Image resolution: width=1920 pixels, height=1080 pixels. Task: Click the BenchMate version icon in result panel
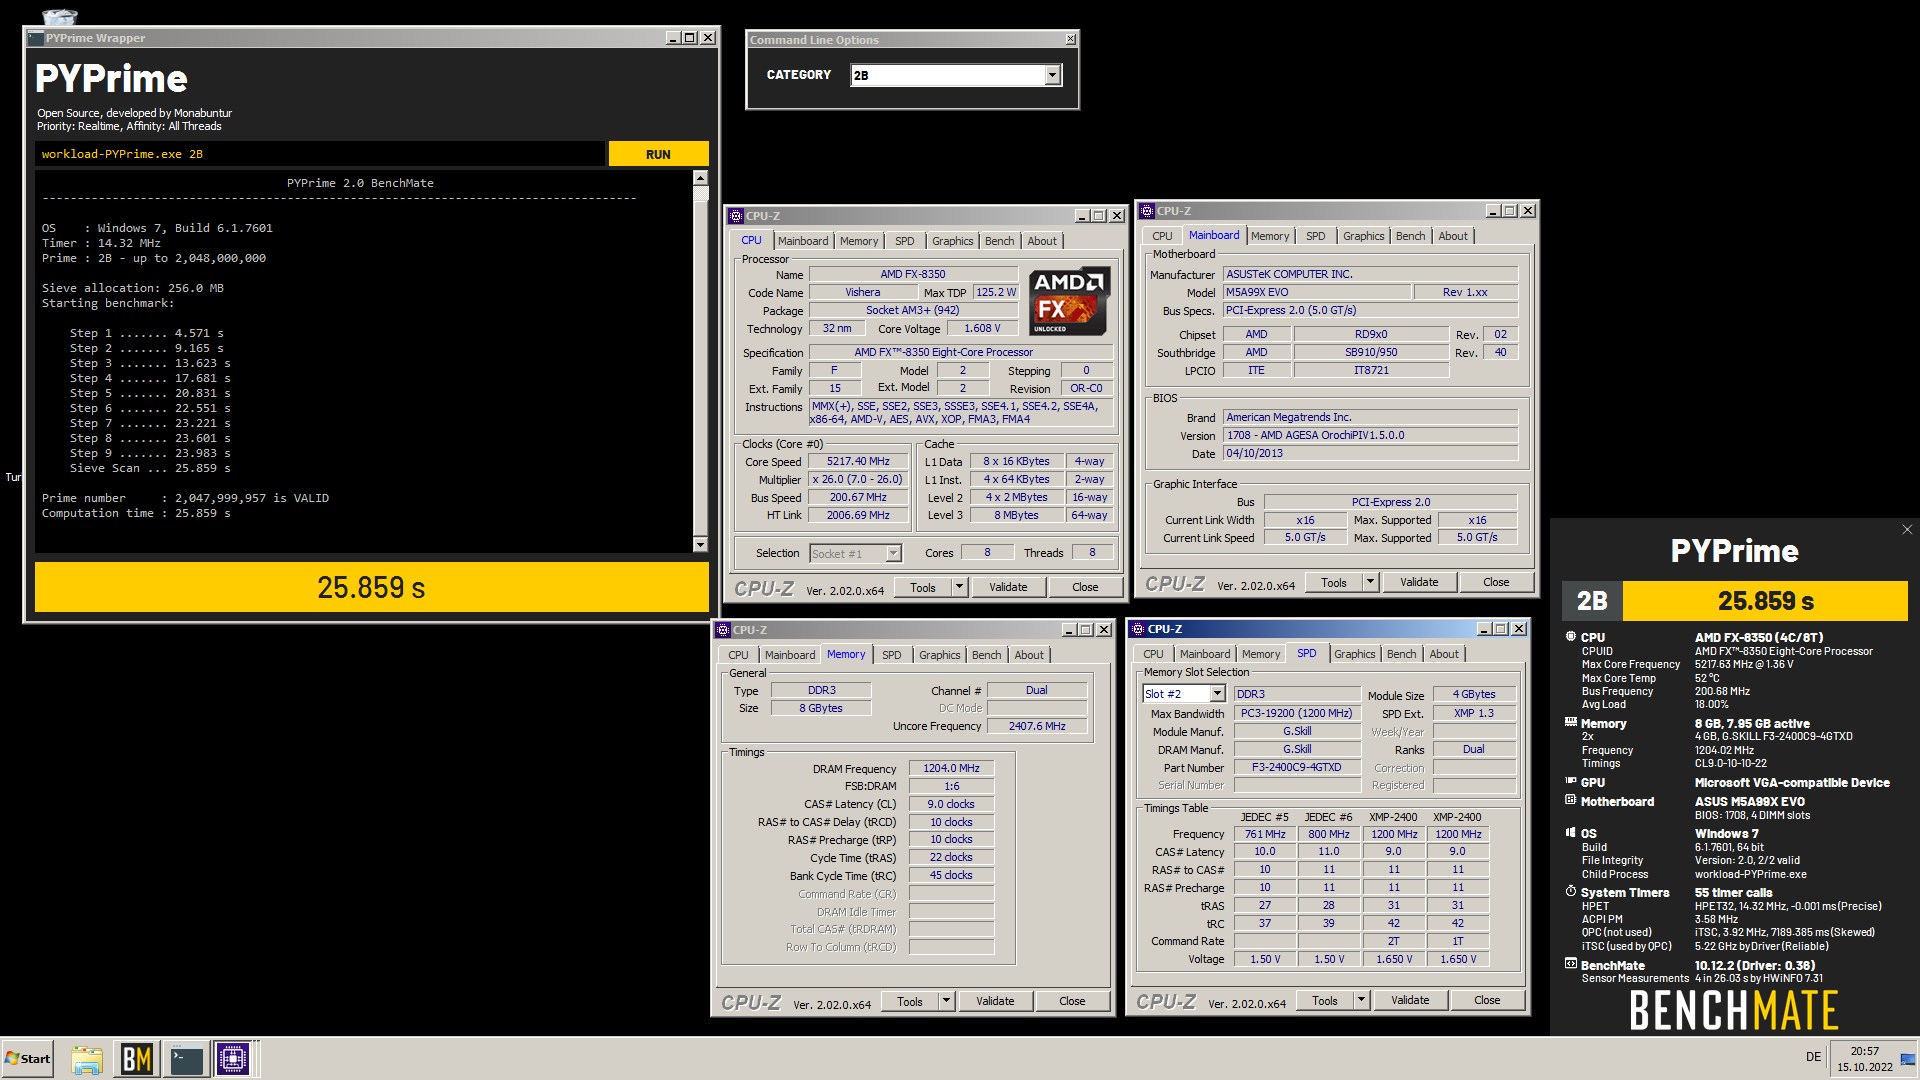click(1570, 964)
